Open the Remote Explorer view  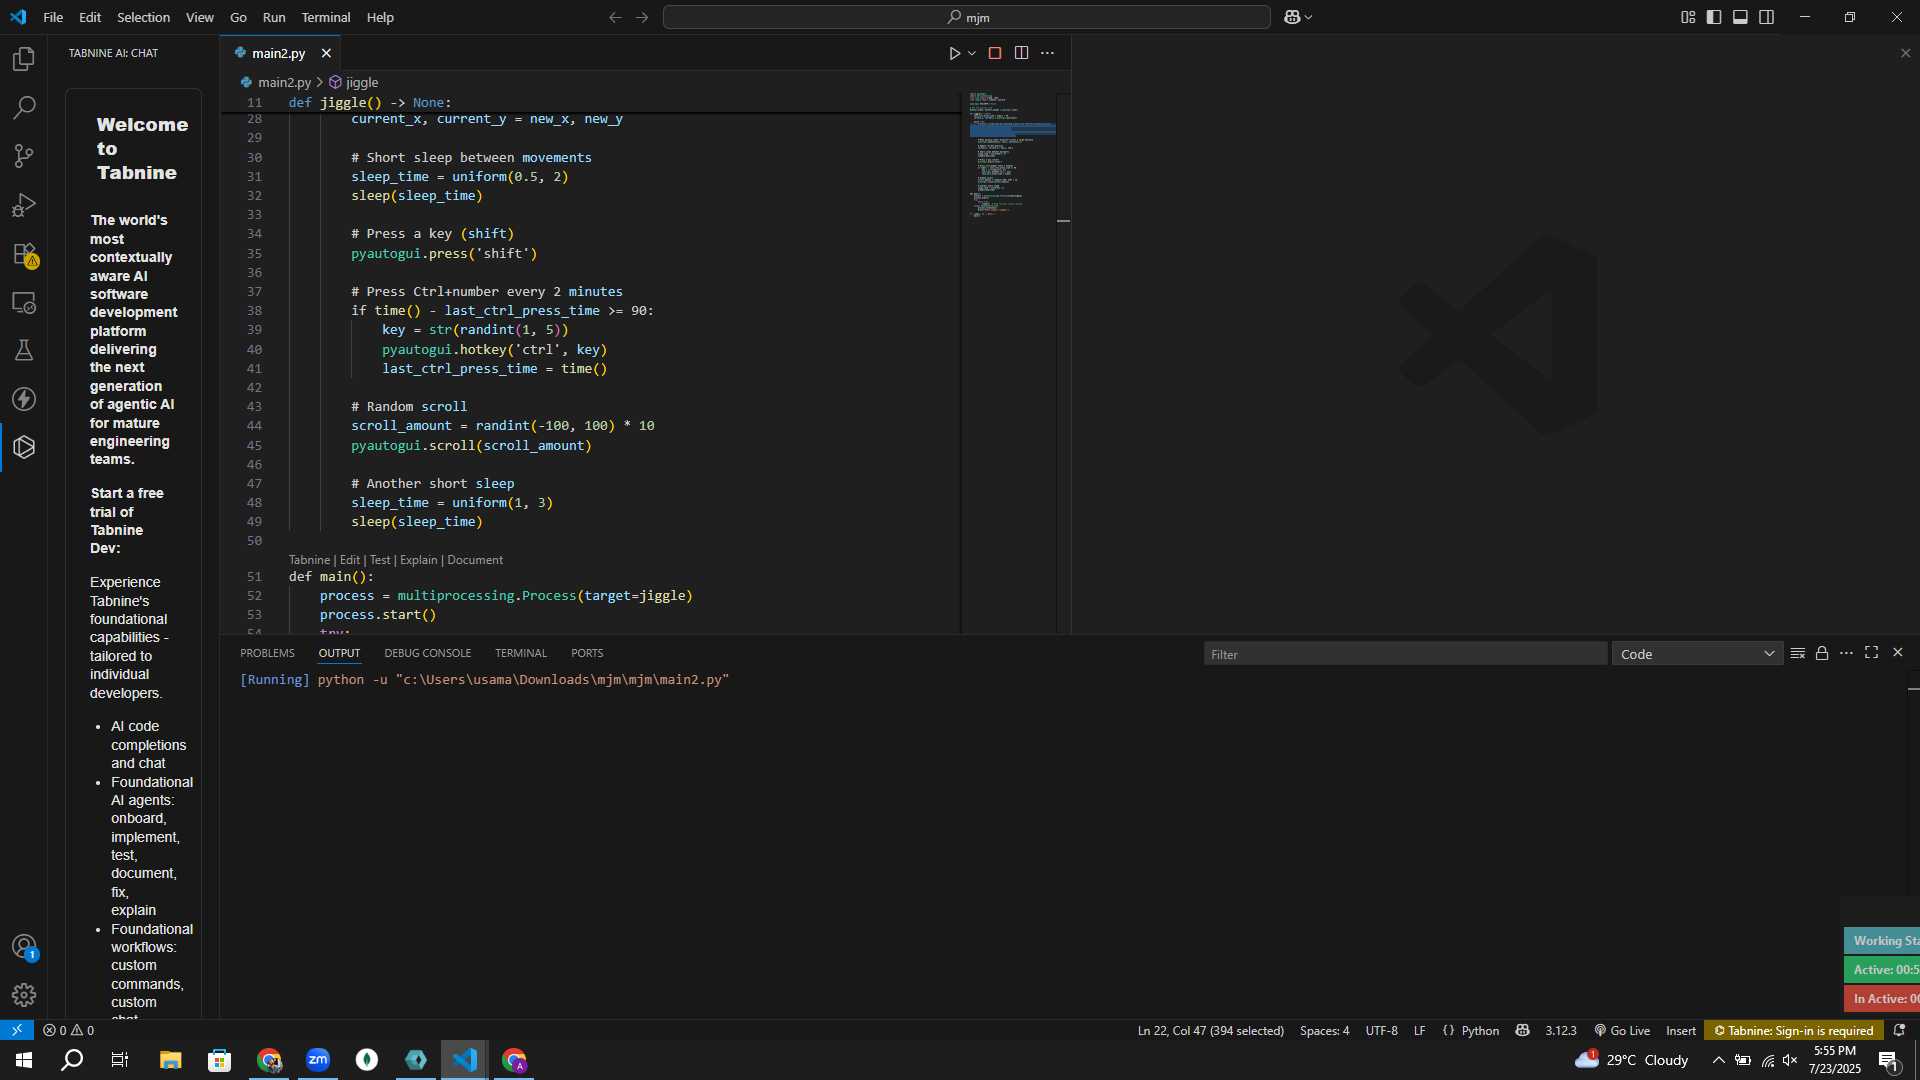click(24, 302)
